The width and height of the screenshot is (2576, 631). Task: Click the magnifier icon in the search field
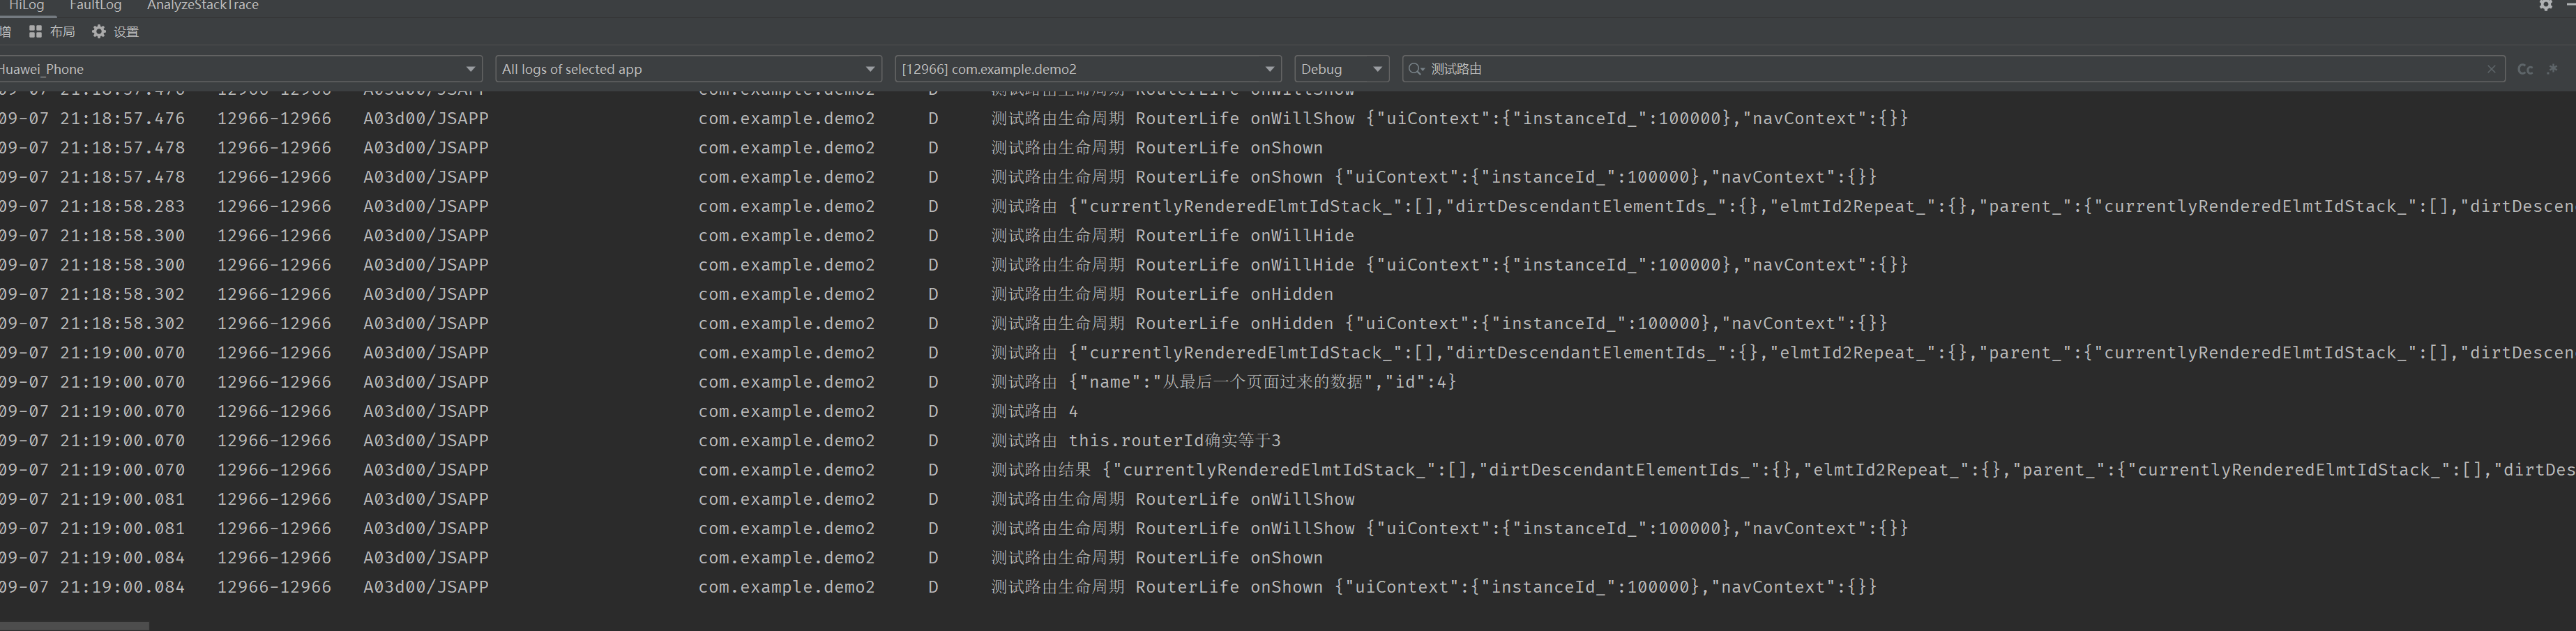tap(1416, 69)
